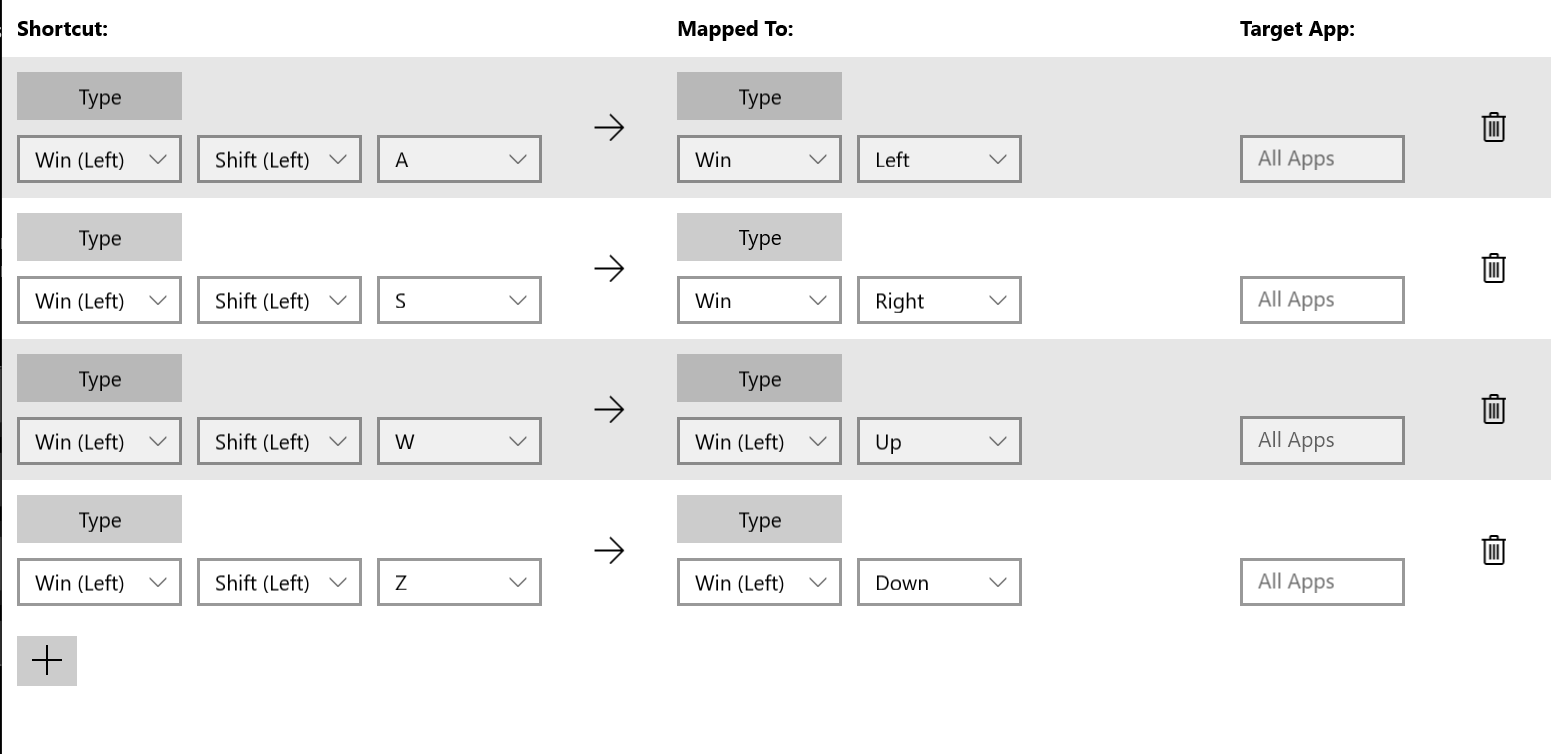The height and width of the screenshot is (754, 1551).
Task: Click Type for the Win+Shift+S shortcut
Action: coord(99,237)
